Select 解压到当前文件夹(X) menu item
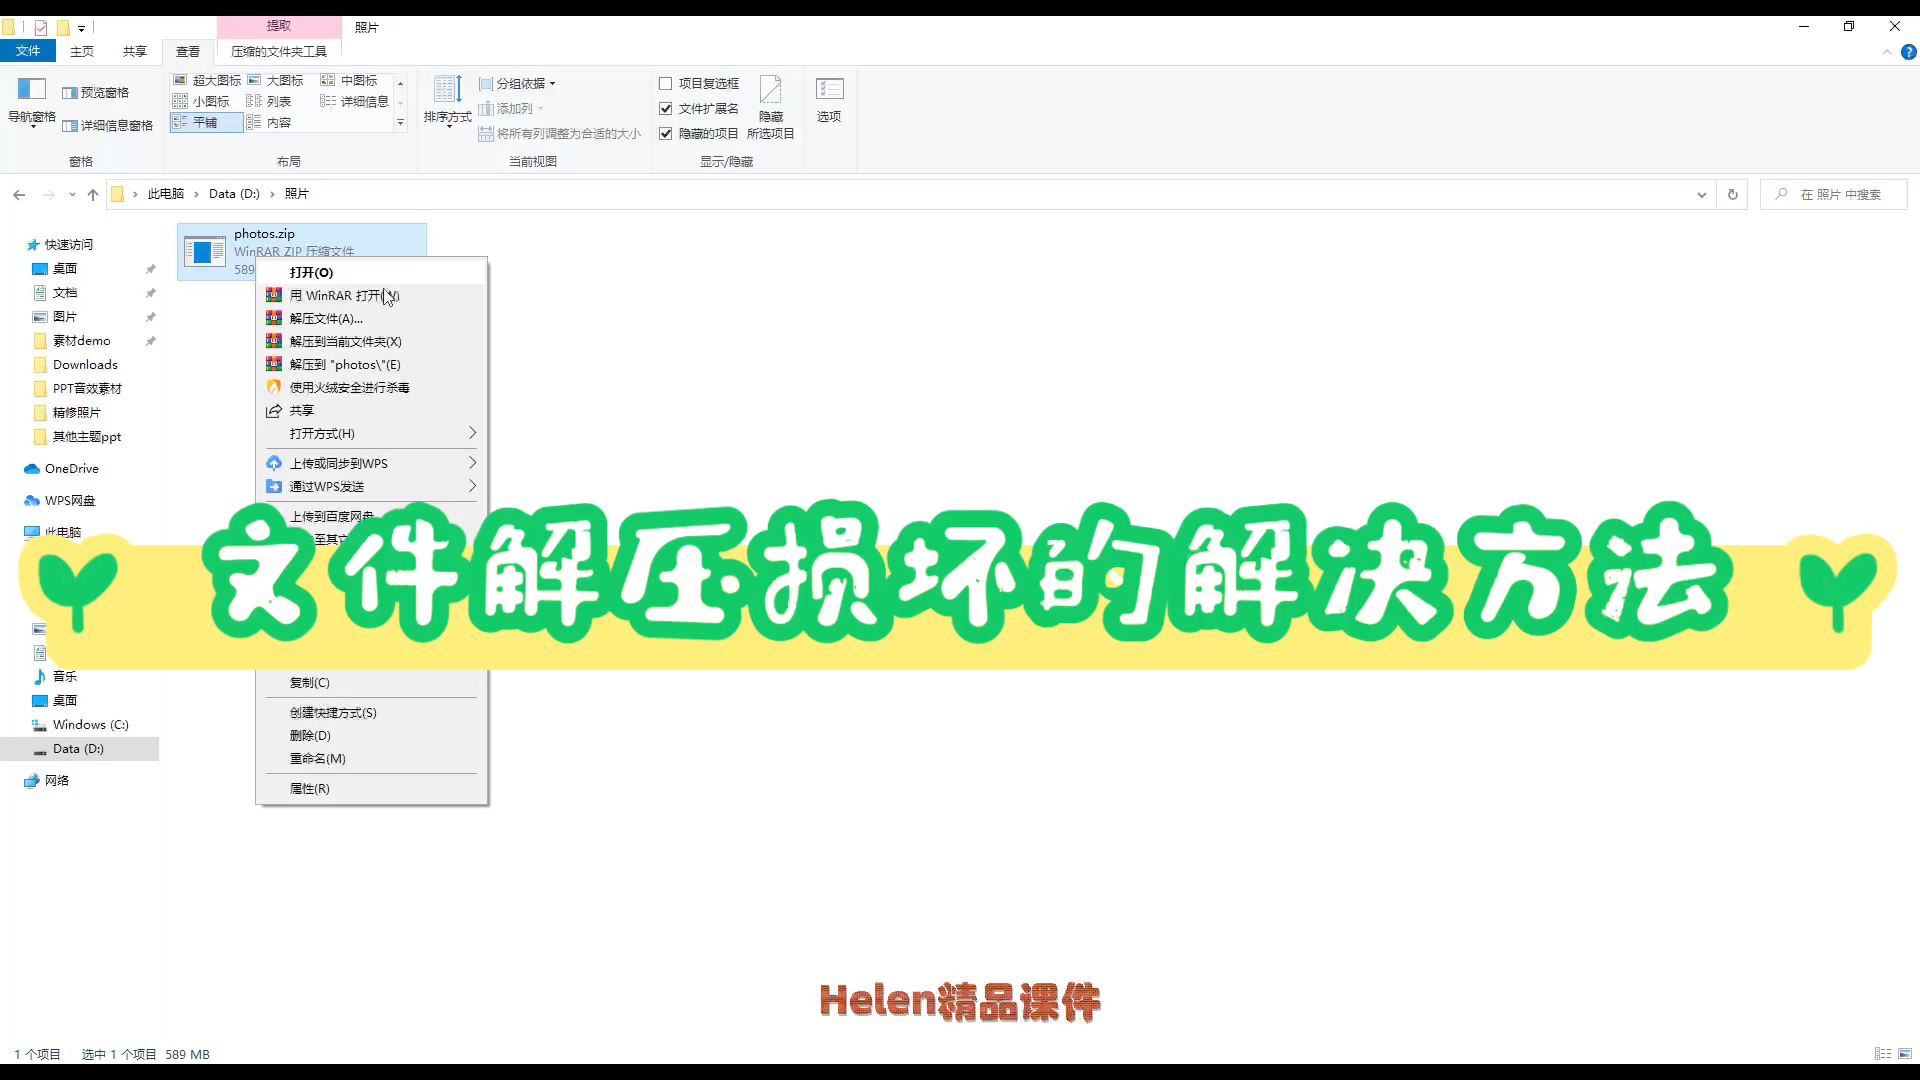This screenshot has height=1080, width=1920. (x=345, y=340)
